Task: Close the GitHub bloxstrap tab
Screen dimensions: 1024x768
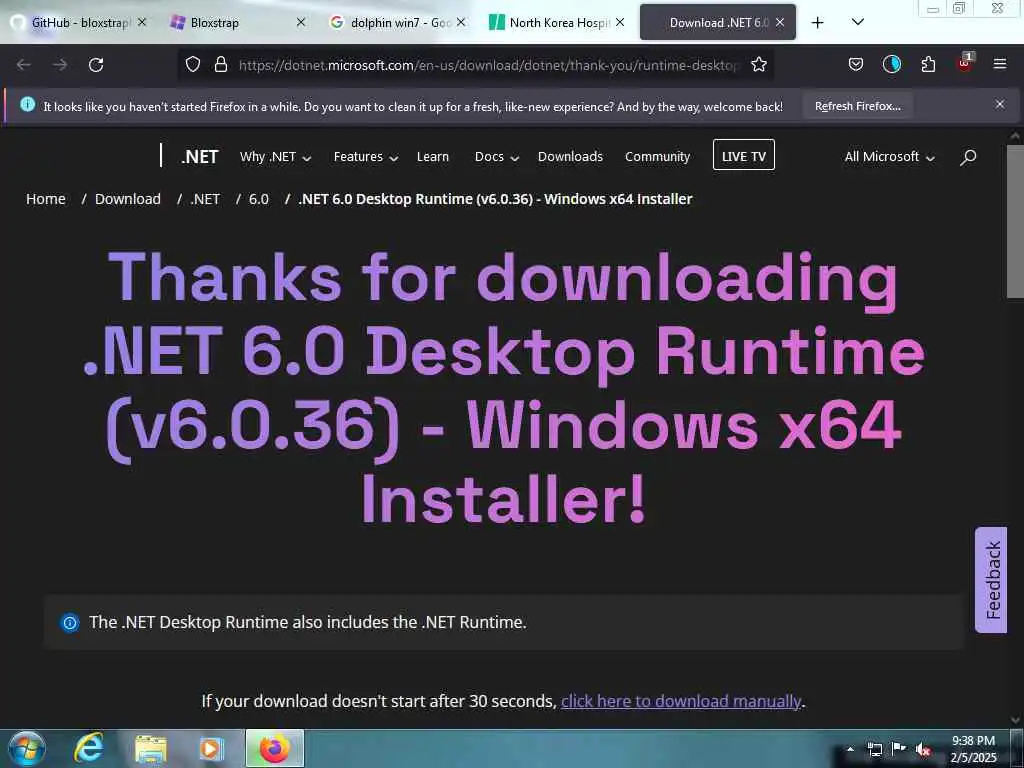Action: pos(142,22)
